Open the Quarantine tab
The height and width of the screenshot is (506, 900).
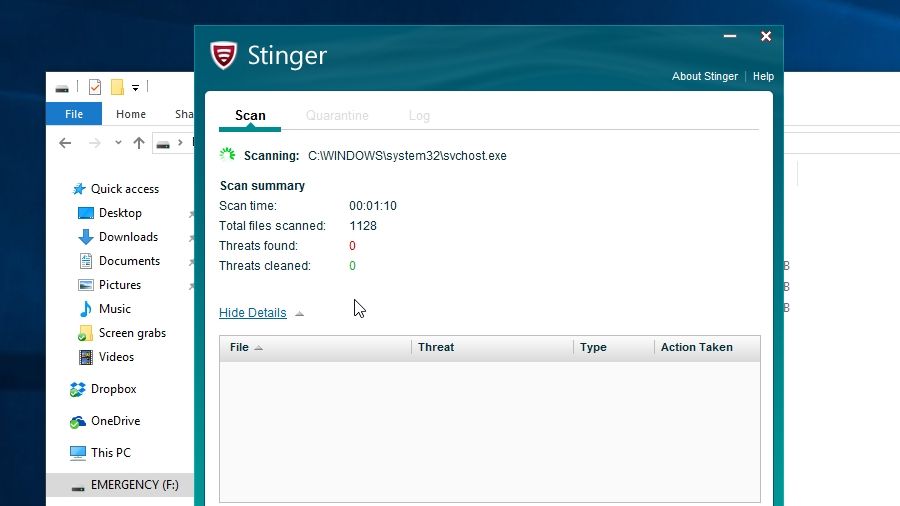(337, 115)
